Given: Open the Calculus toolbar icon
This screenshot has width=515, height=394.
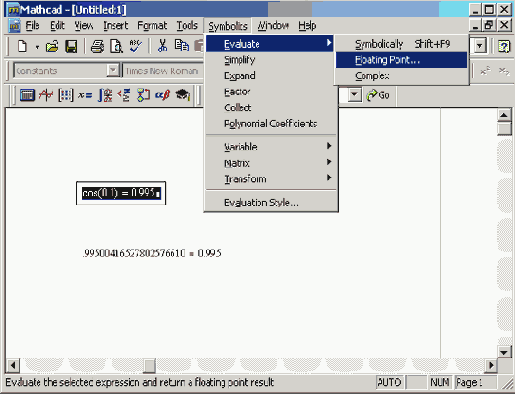Looking at the screenshot, I should tap(105, 95).
